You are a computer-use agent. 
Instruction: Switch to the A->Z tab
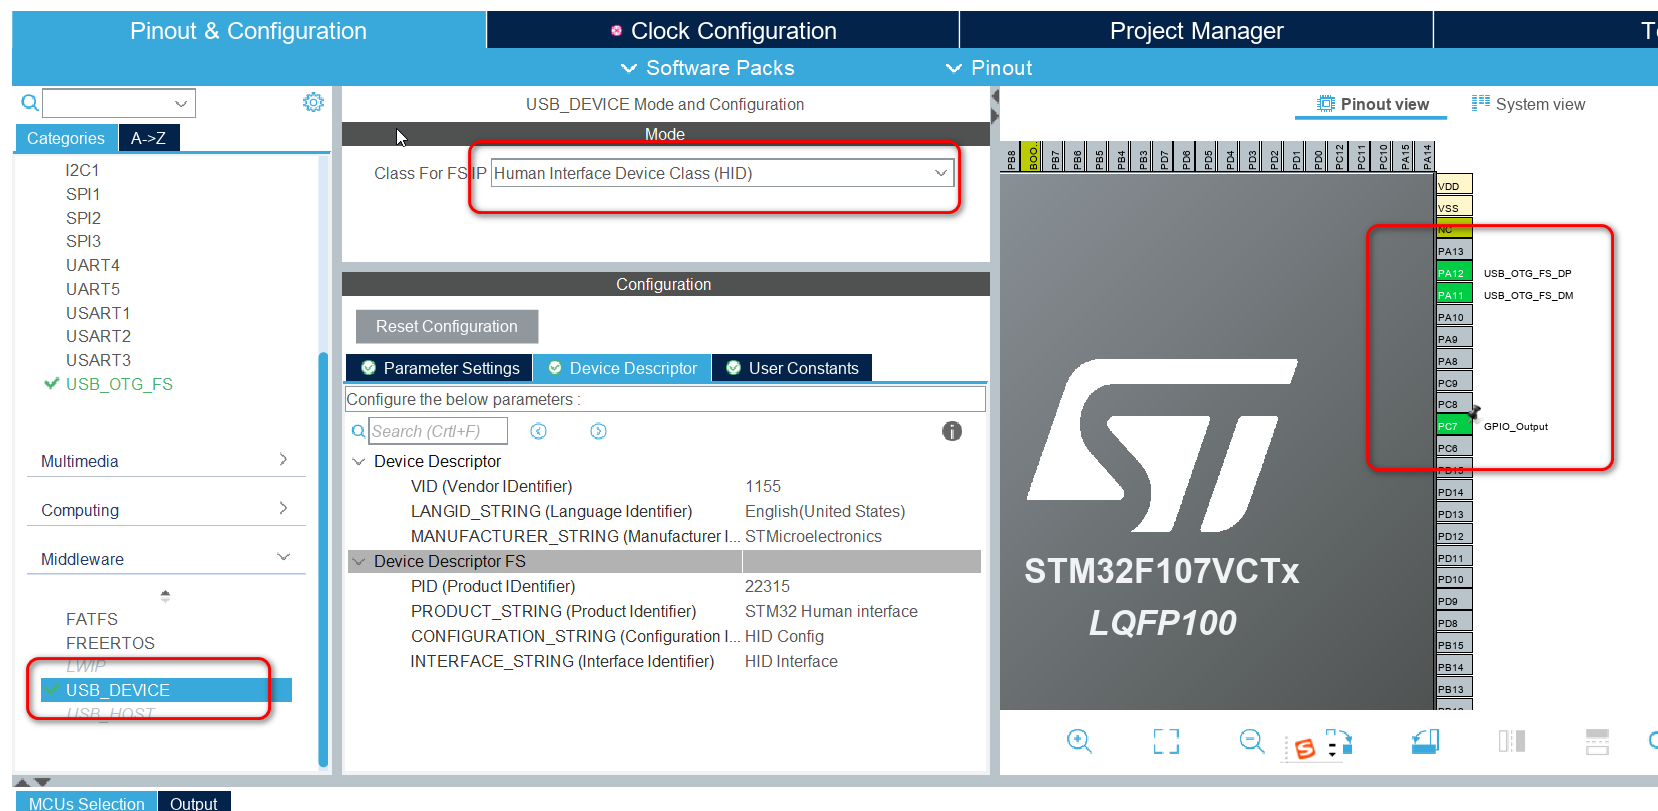coord(148,138)
